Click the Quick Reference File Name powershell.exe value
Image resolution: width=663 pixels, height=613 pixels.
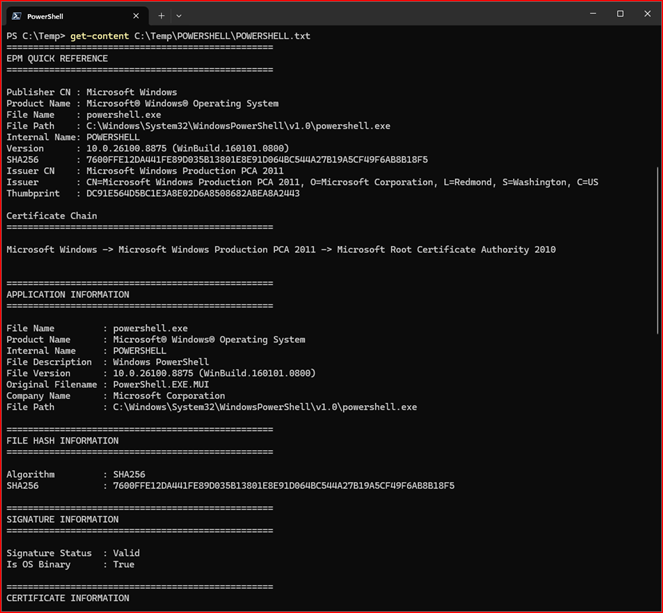123,115
